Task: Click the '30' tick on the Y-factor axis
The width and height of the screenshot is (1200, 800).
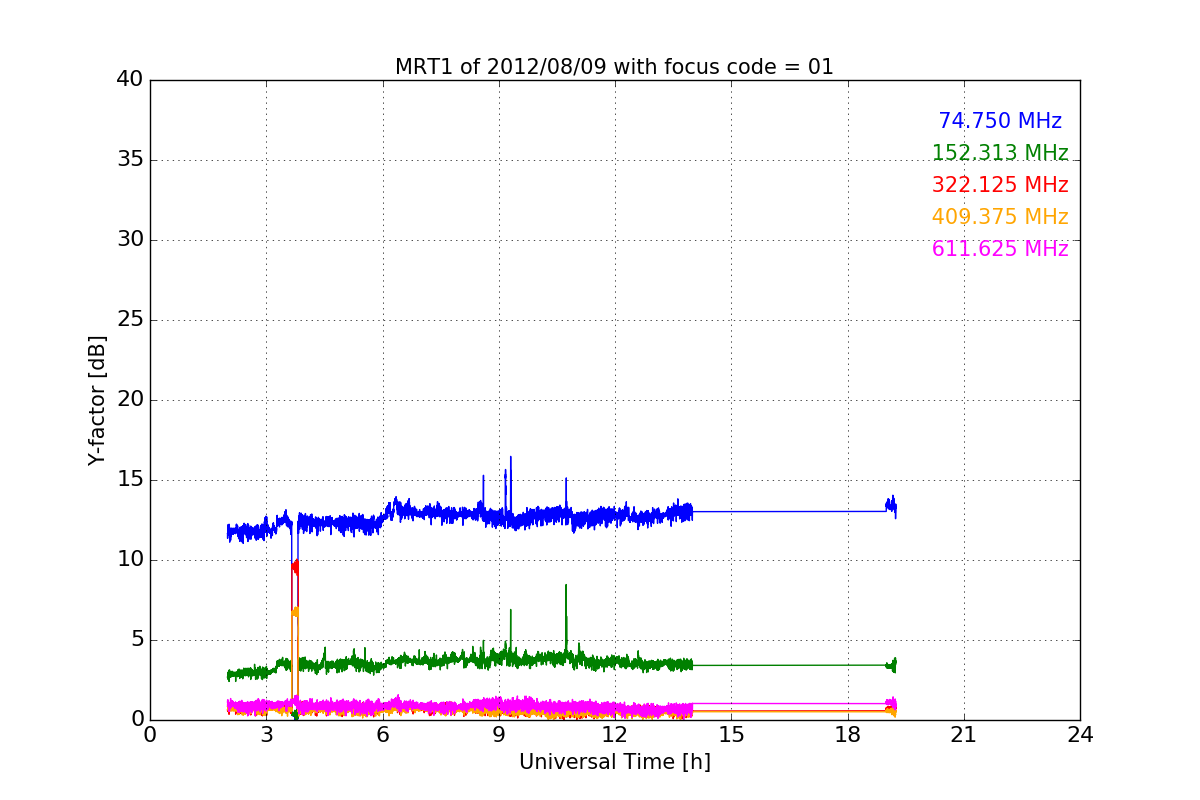Action: [129, 240]
